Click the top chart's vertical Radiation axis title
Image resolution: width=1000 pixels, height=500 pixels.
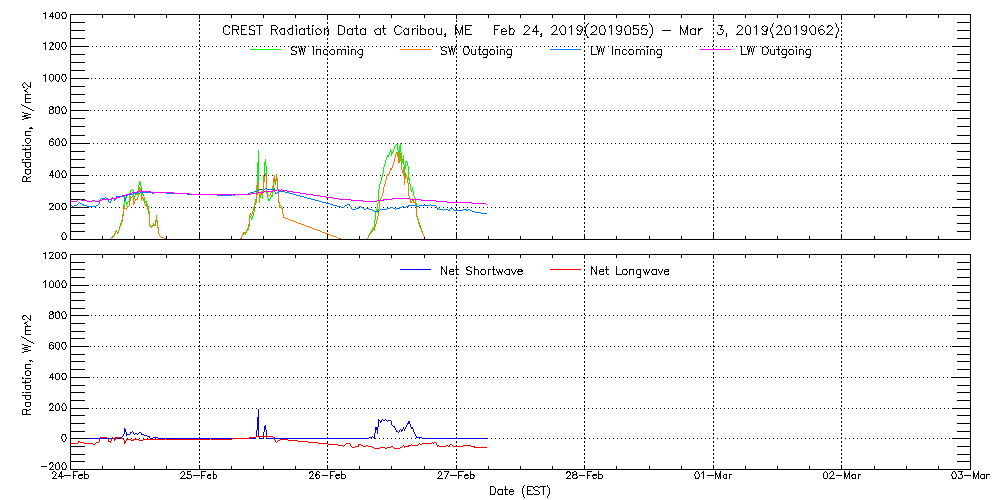click(x=28, y=128)
